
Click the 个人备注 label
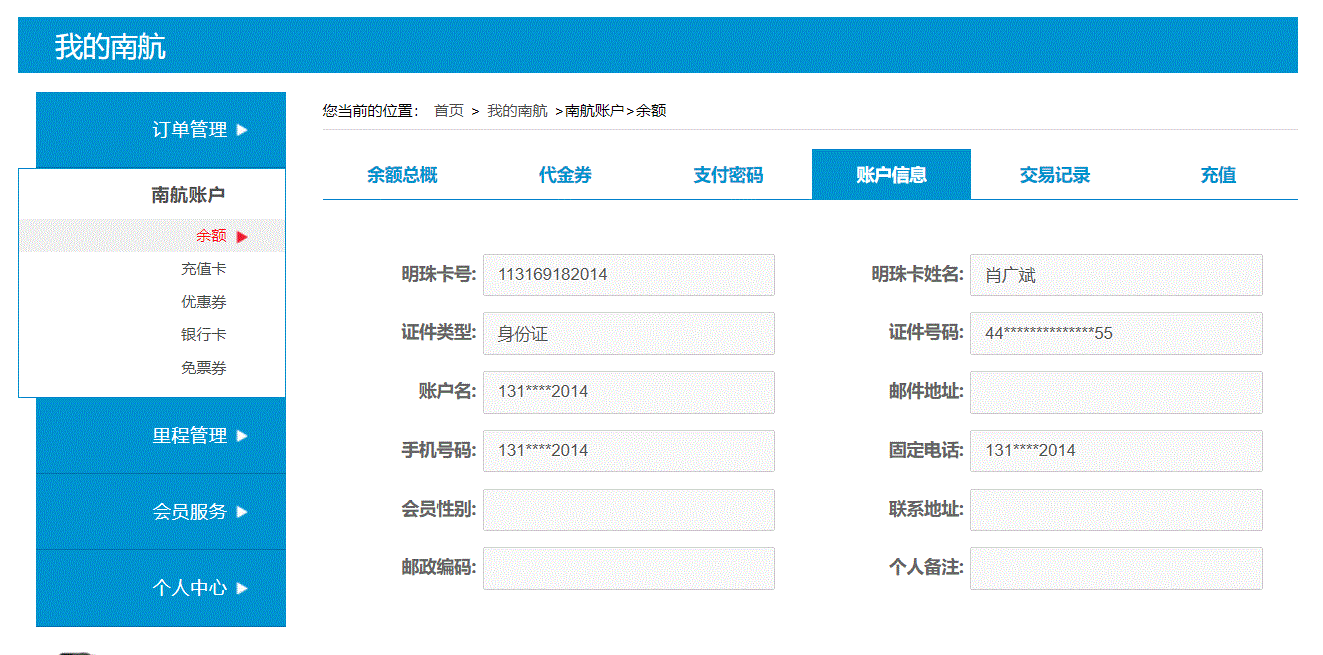pyautogui.click(x=926, y=568)
